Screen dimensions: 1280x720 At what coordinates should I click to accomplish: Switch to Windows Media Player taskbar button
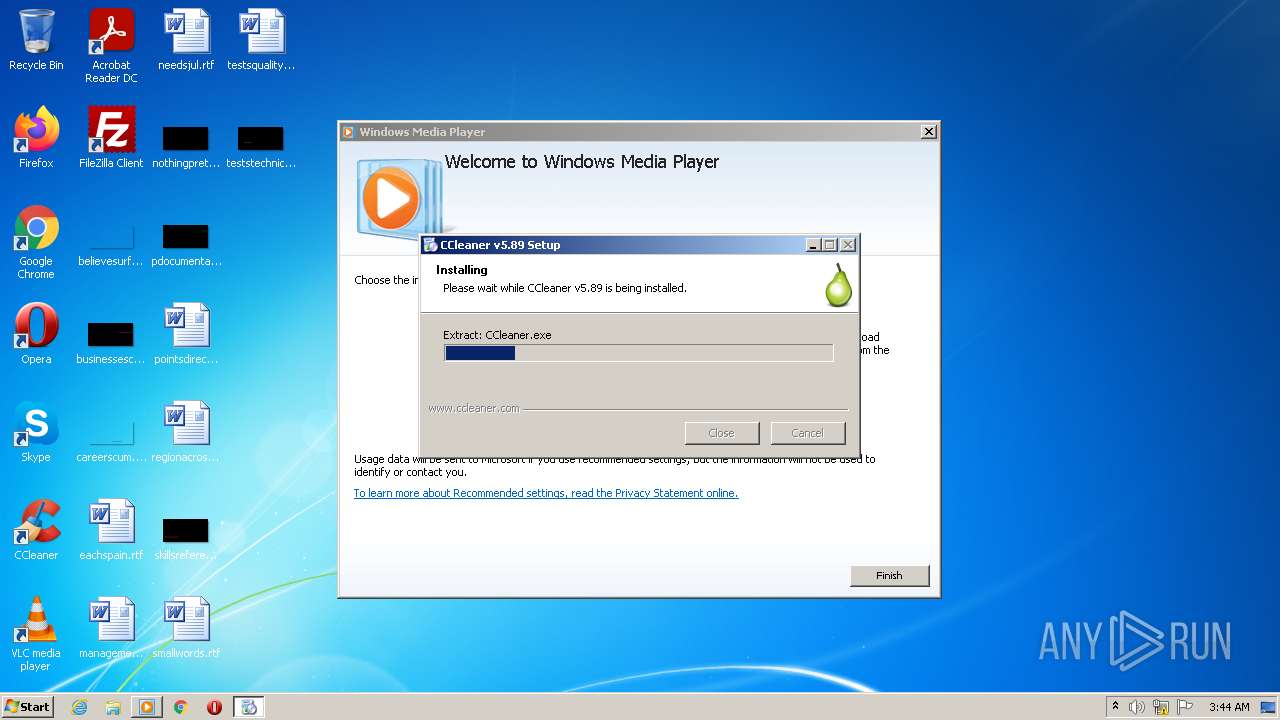146,707
